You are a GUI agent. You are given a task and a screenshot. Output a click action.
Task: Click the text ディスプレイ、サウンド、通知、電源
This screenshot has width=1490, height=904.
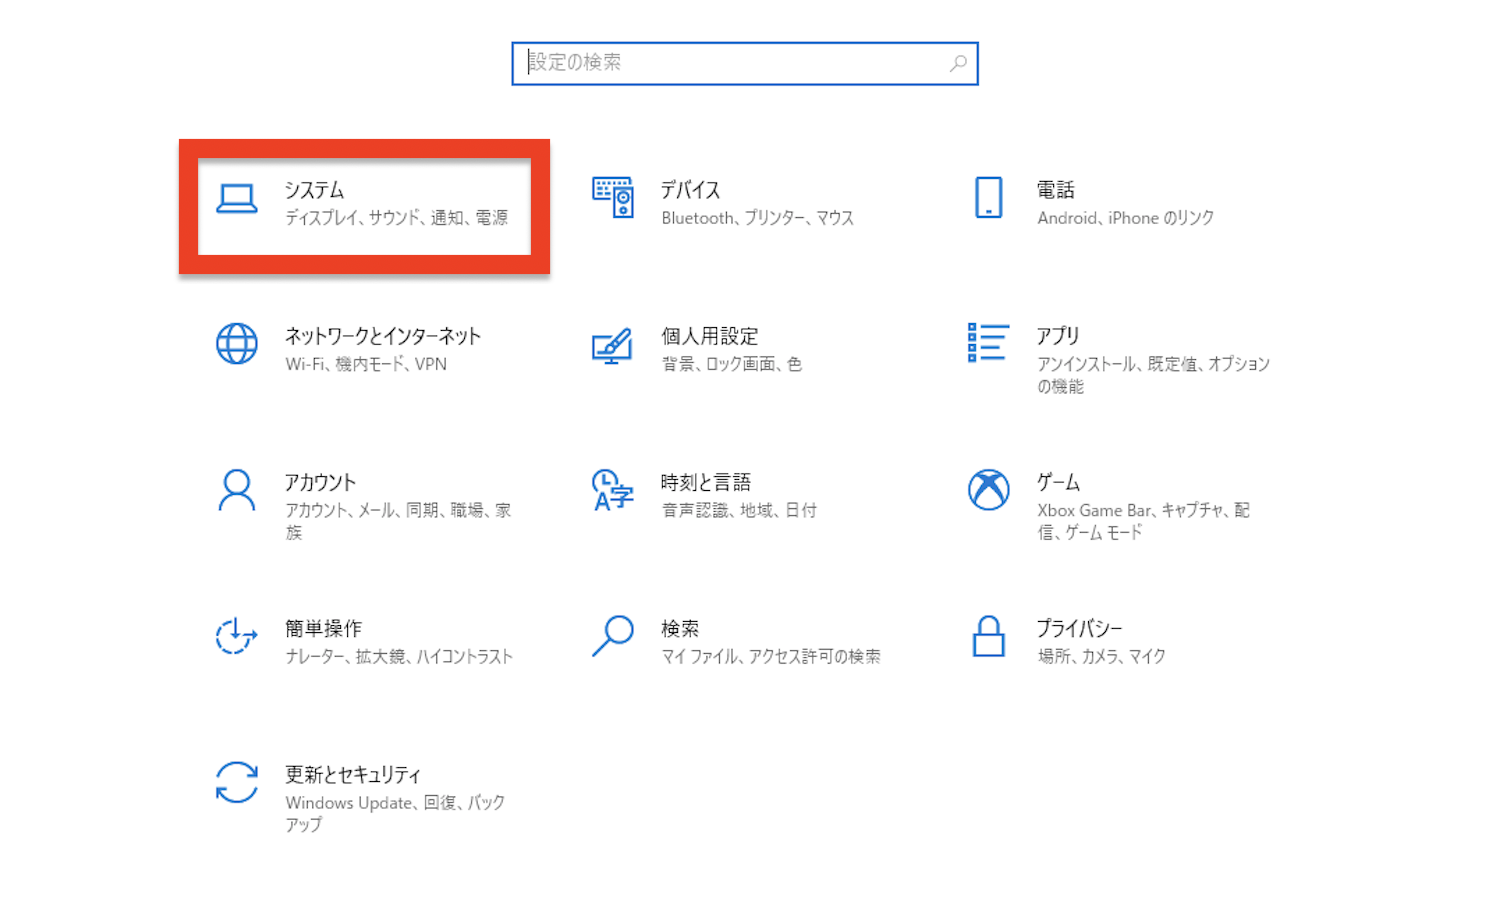[x=397, y=218]
